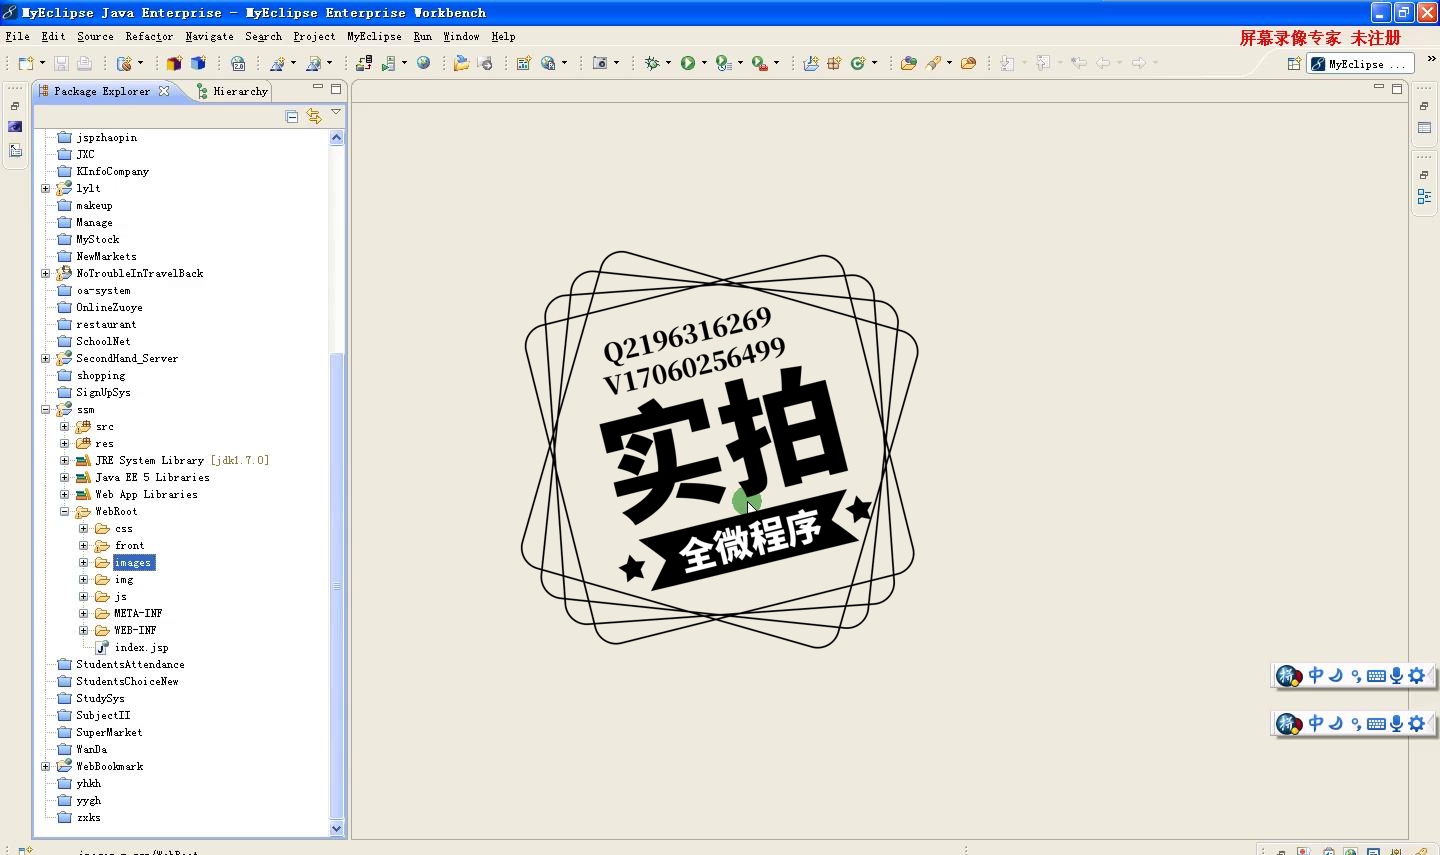Expand the lylt project
Viewport: 1440px width, 855px height.
(46, 189)
